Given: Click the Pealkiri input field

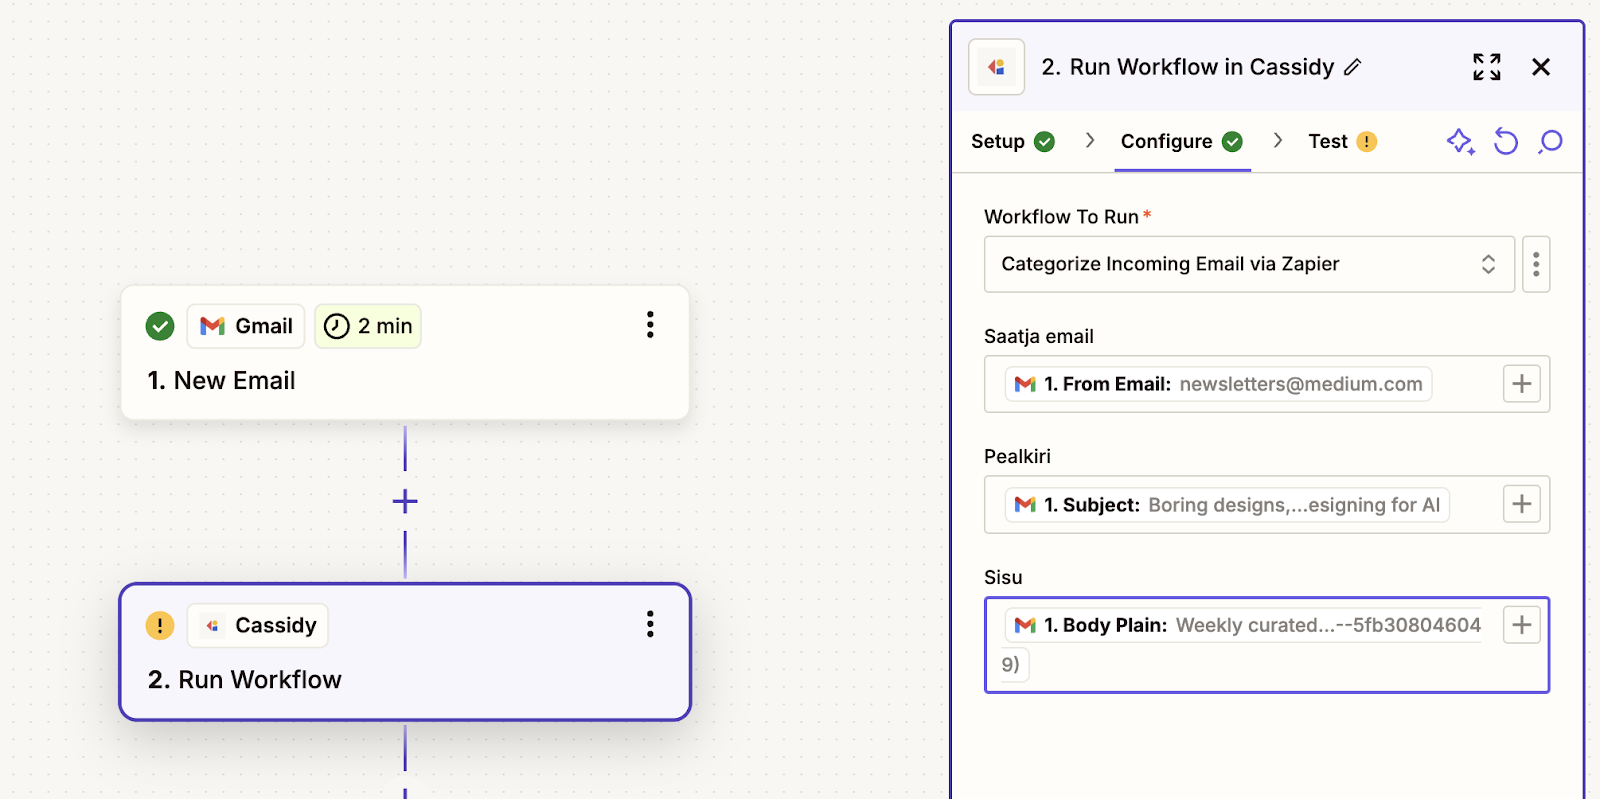Looking at the screenshot, I should coord(1267,504).
